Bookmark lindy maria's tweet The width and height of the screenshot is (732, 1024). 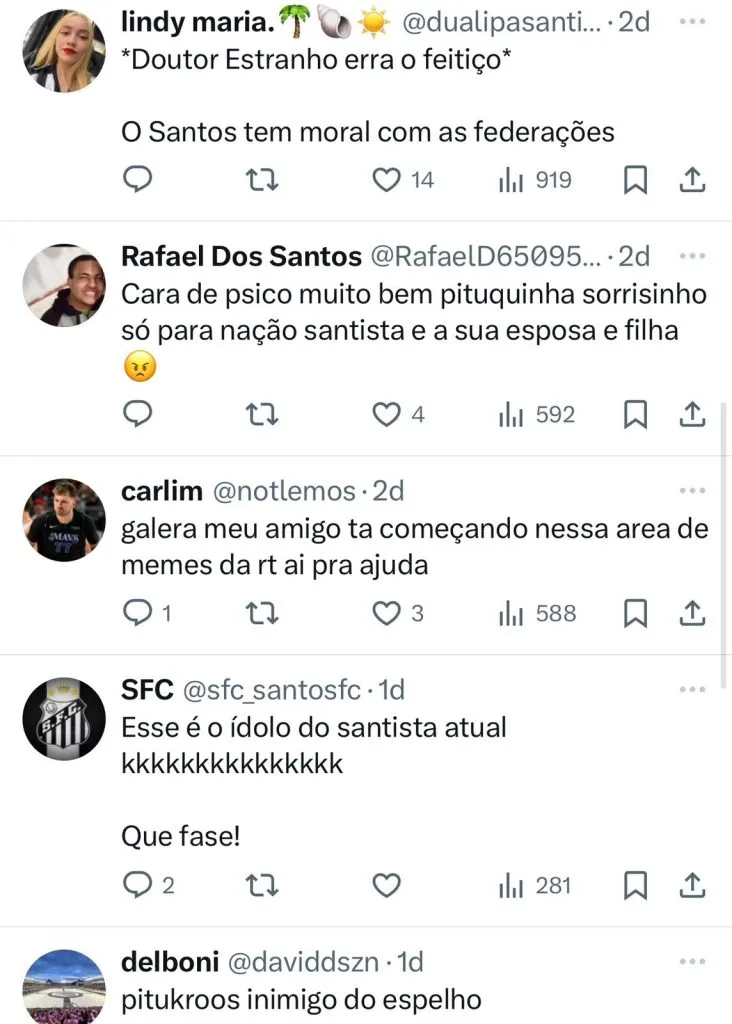click(x=636, y=180)
